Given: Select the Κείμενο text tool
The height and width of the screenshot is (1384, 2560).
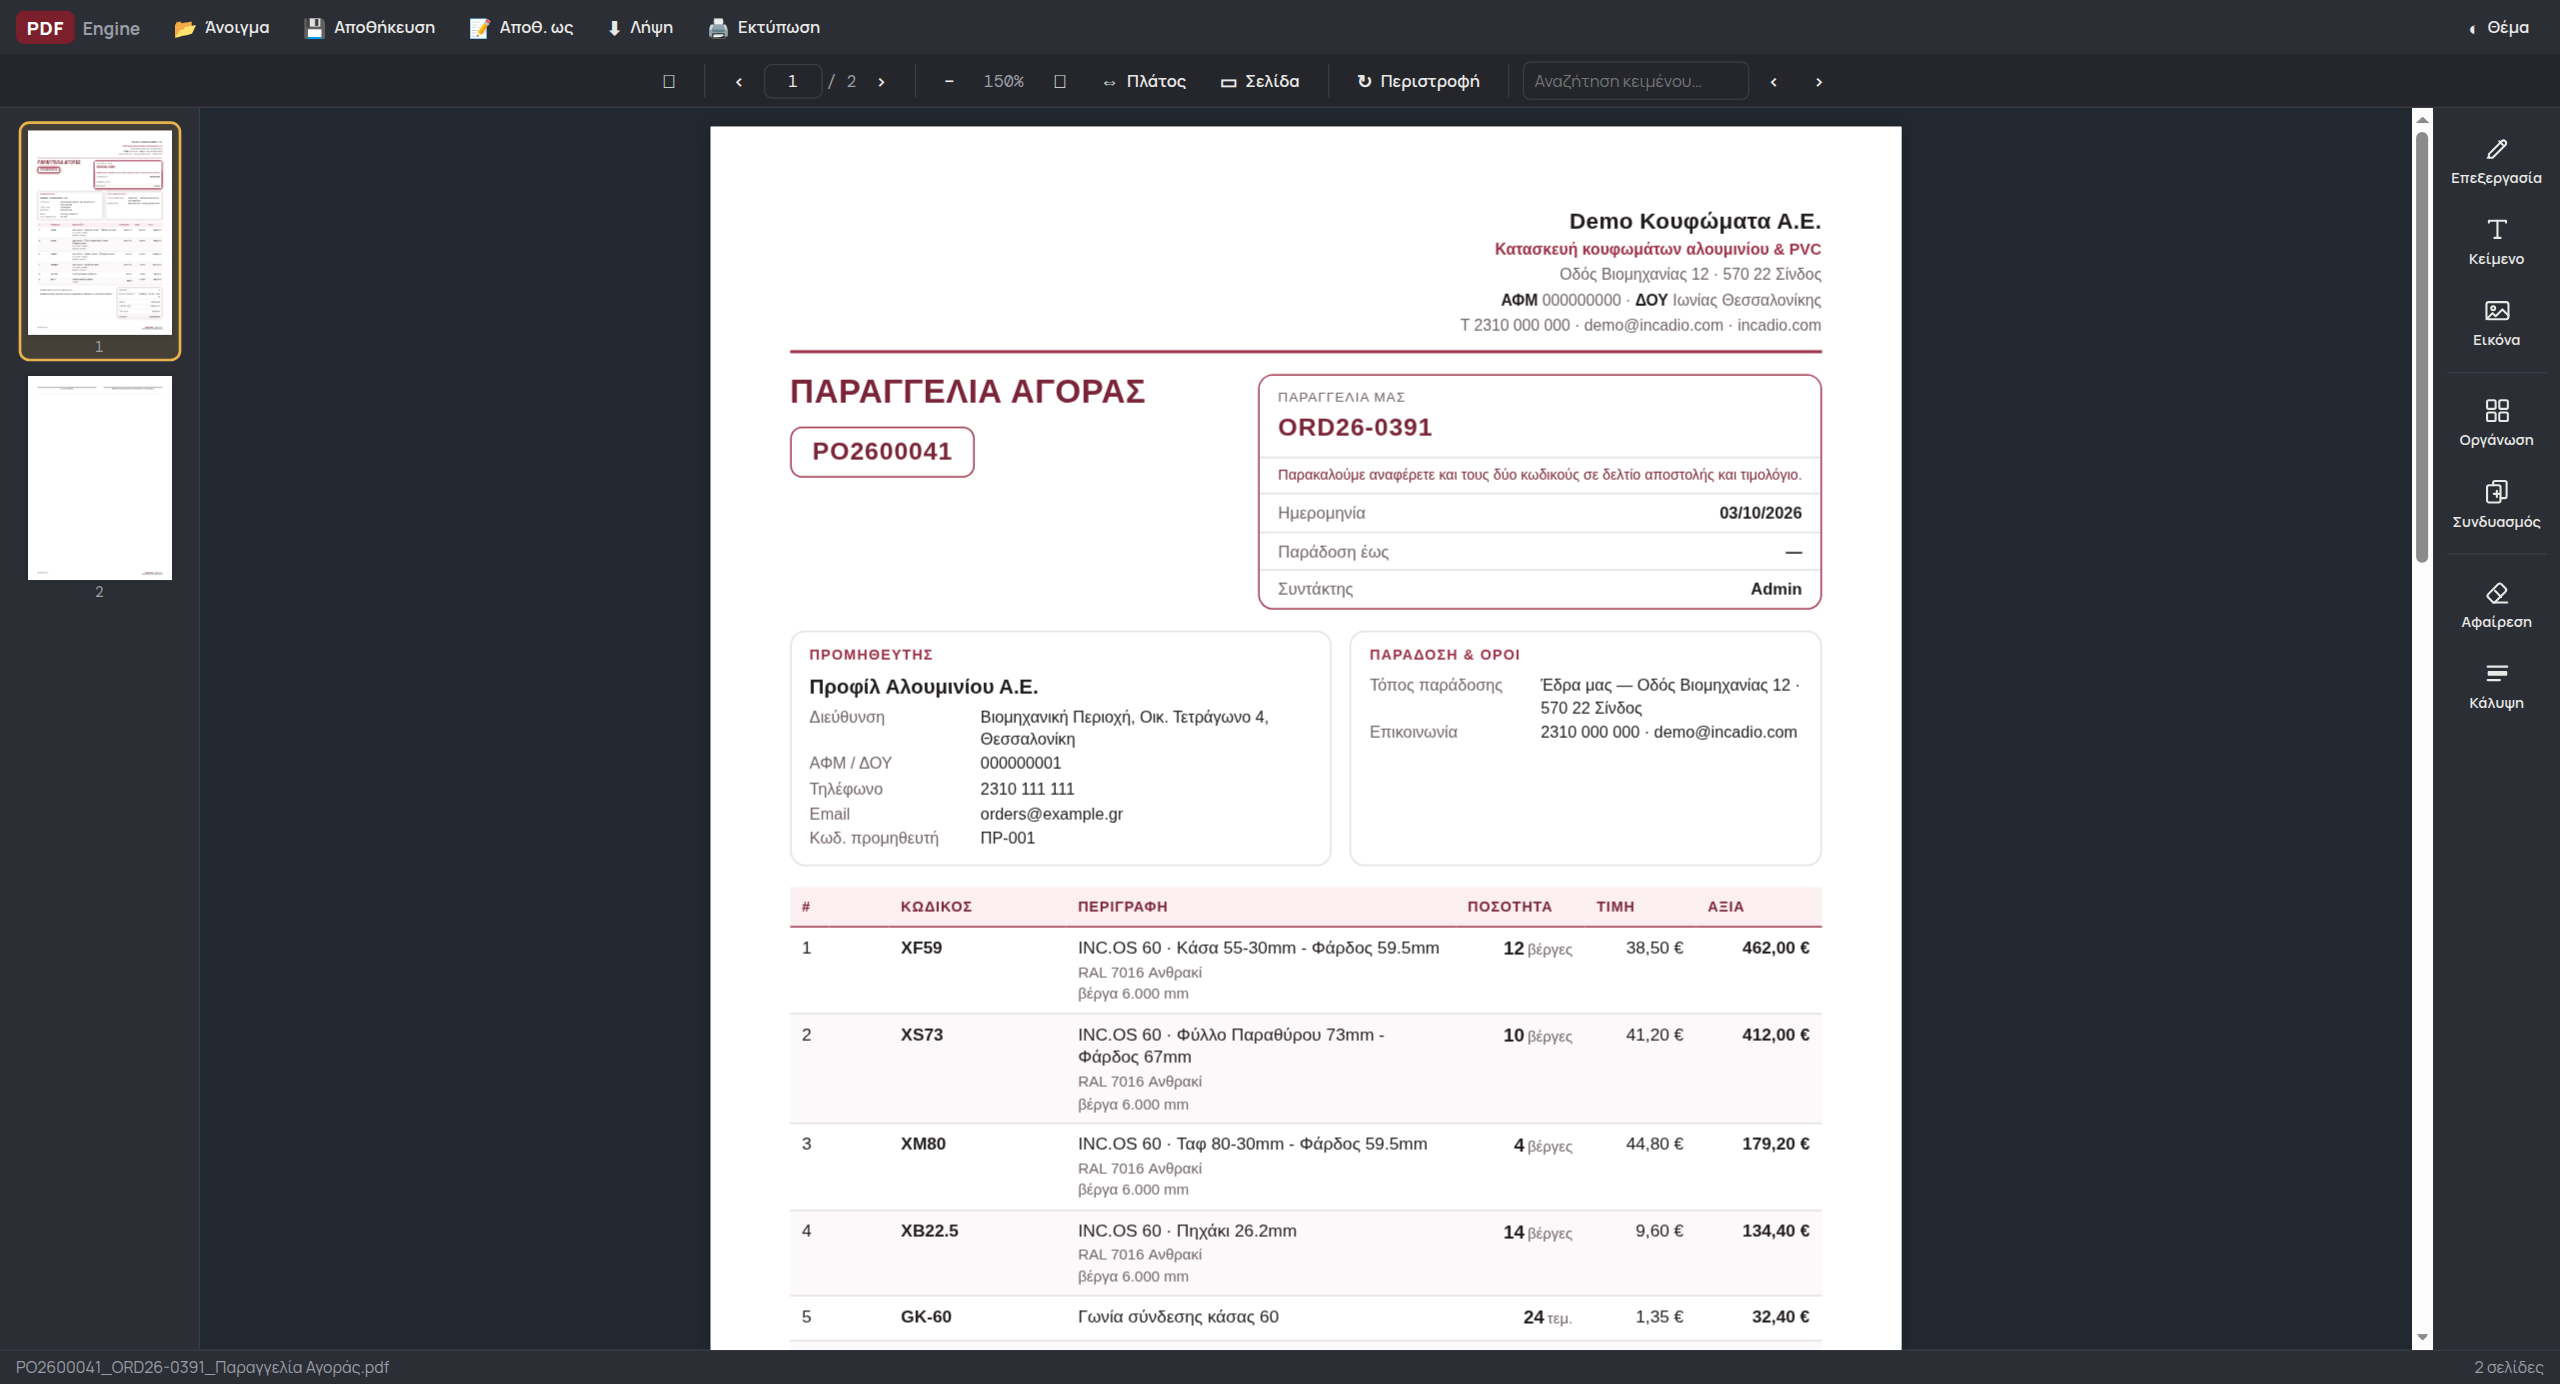Looking at the screenshot, I should pos(2496,242).
